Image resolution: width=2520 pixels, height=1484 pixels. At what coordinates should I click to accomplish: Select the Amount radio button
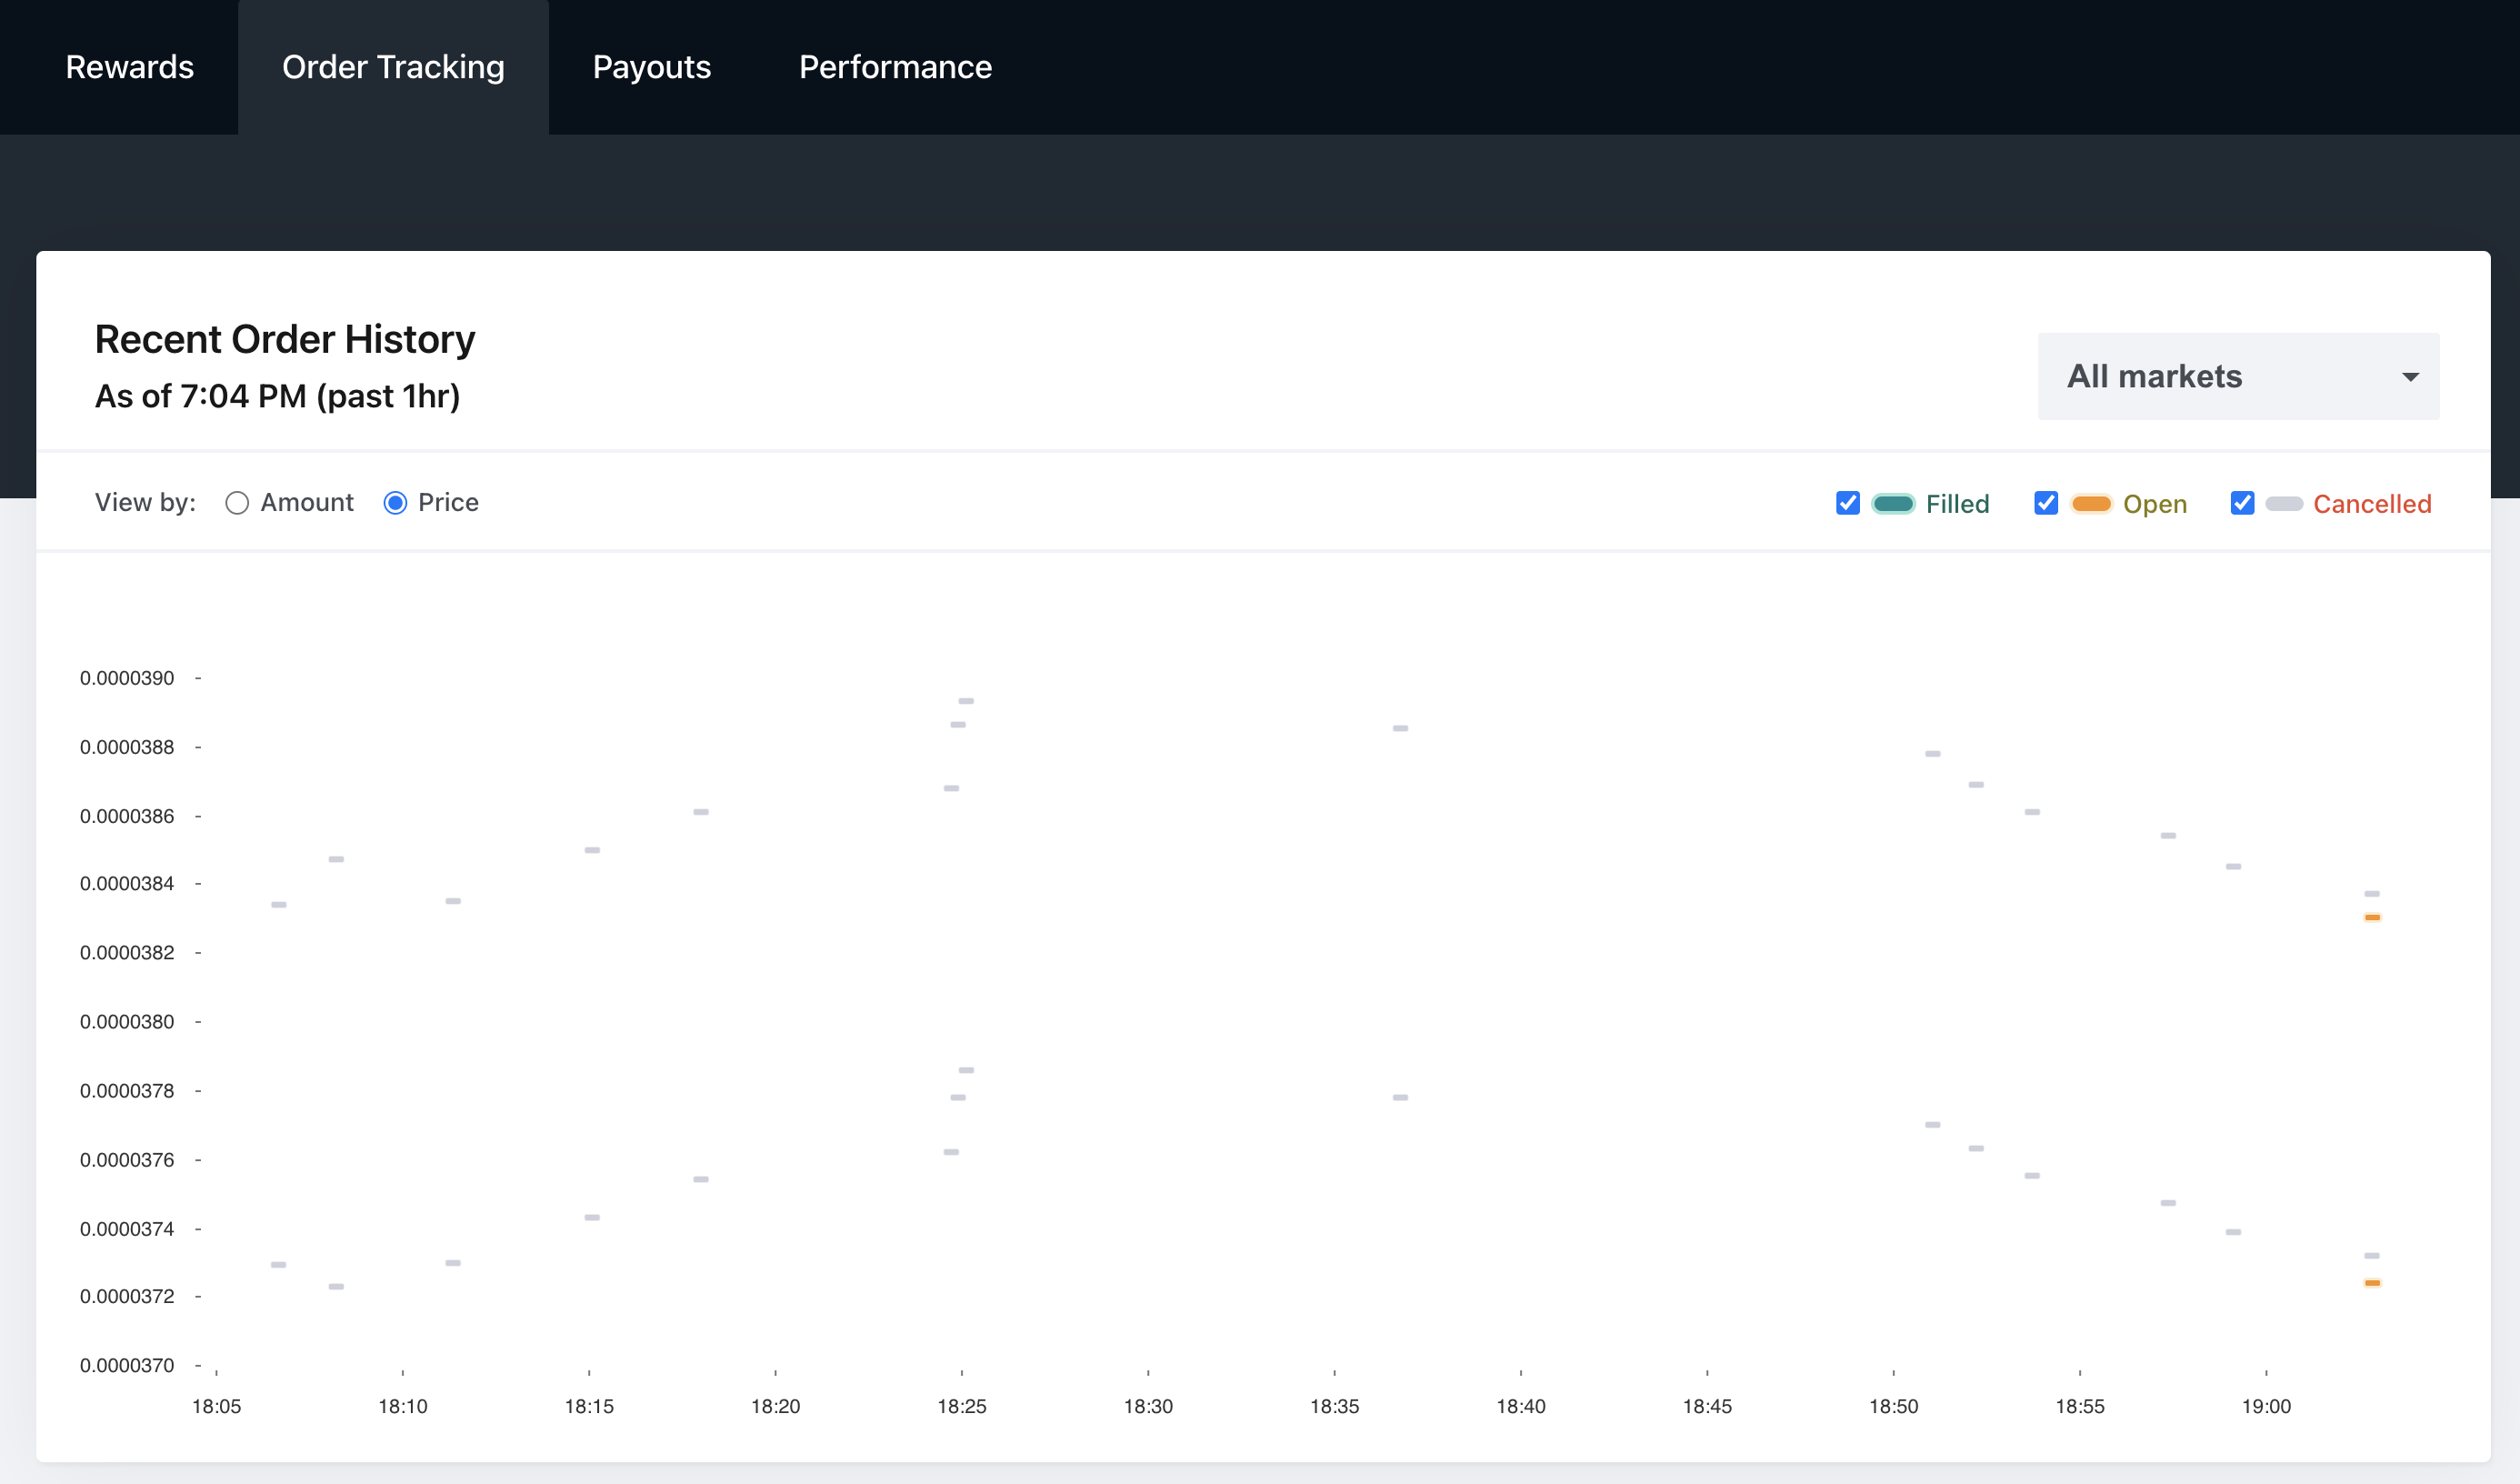(x=237, y=503)
